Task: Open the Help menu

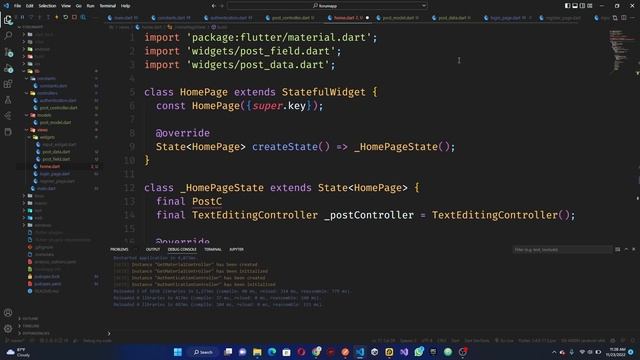Action: pyautogui.click(x=125, y=6)
